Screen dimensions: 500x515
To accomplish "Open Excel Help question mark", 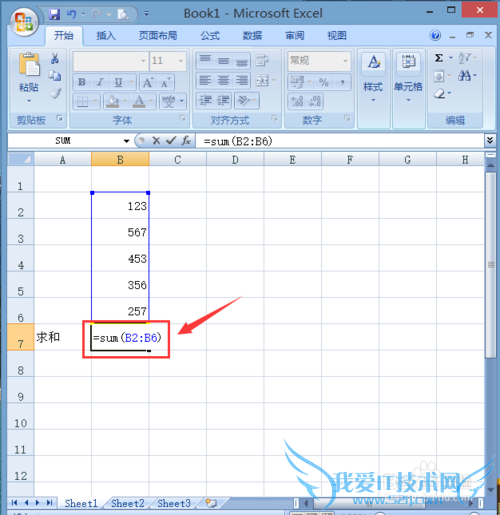I will click(x=435, y=35).
